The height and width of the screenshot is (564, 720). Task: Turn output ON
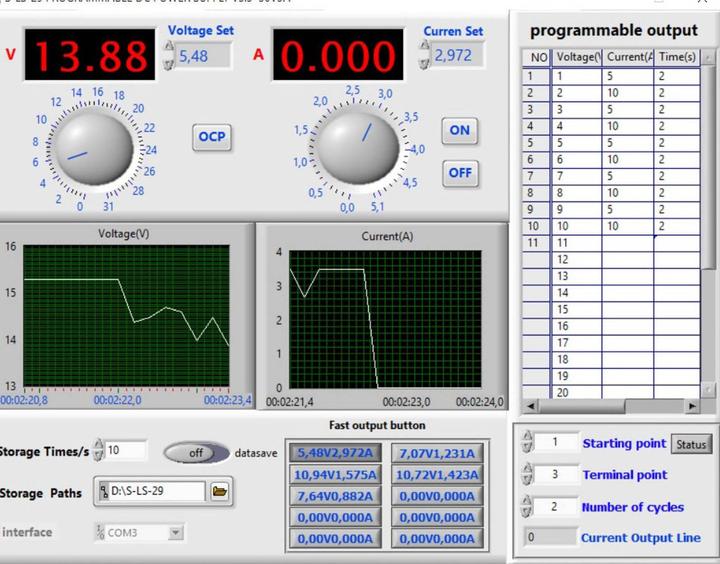460,130
